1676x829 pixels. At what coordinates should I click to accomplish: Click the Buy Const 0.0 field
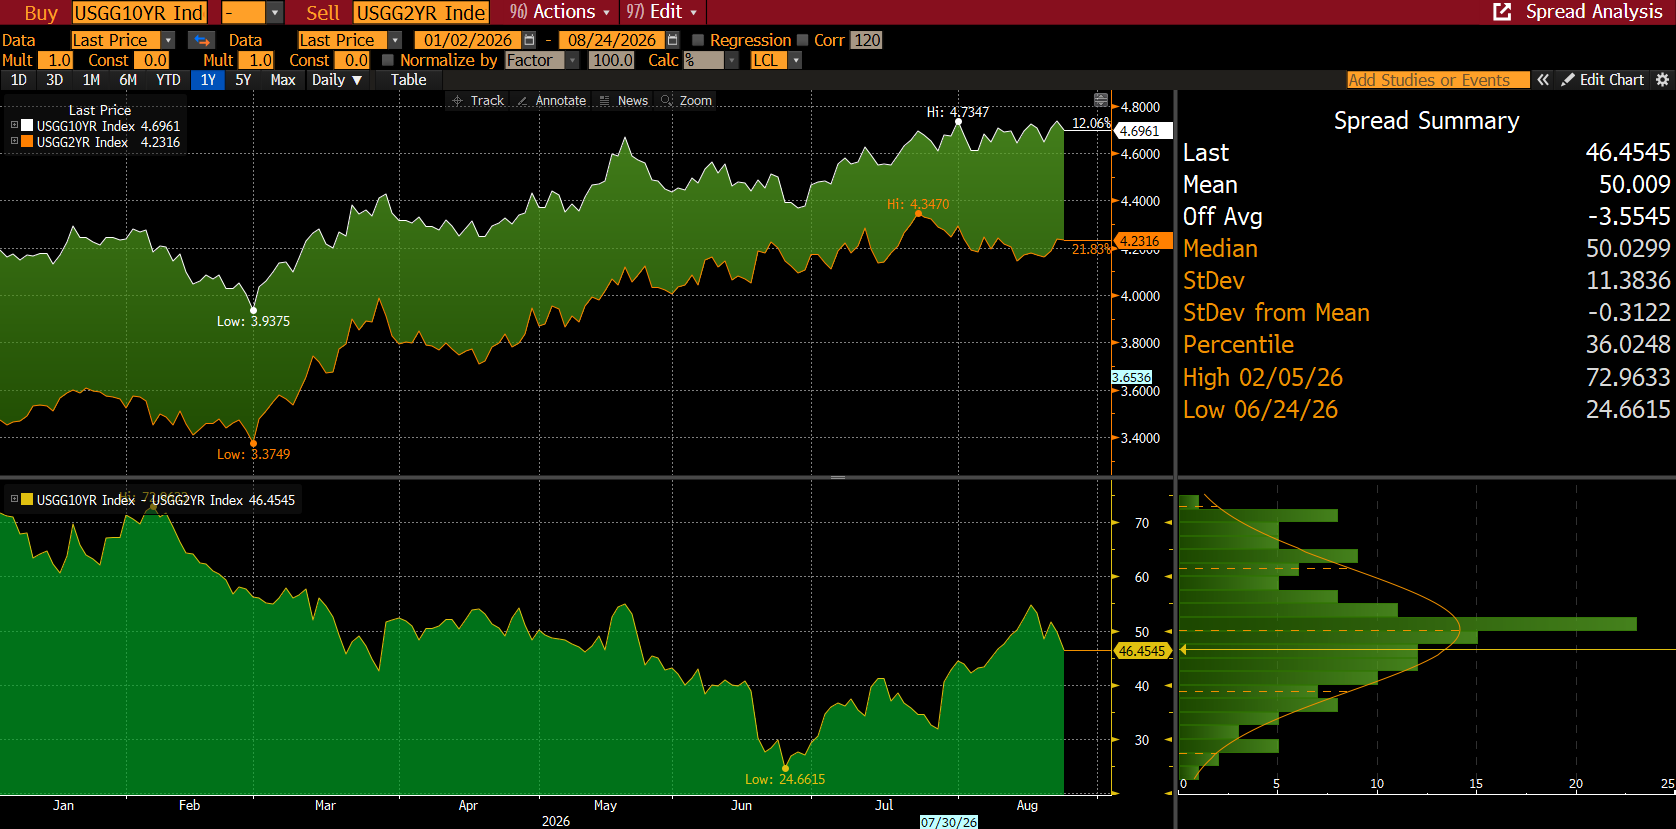(152, 60)
